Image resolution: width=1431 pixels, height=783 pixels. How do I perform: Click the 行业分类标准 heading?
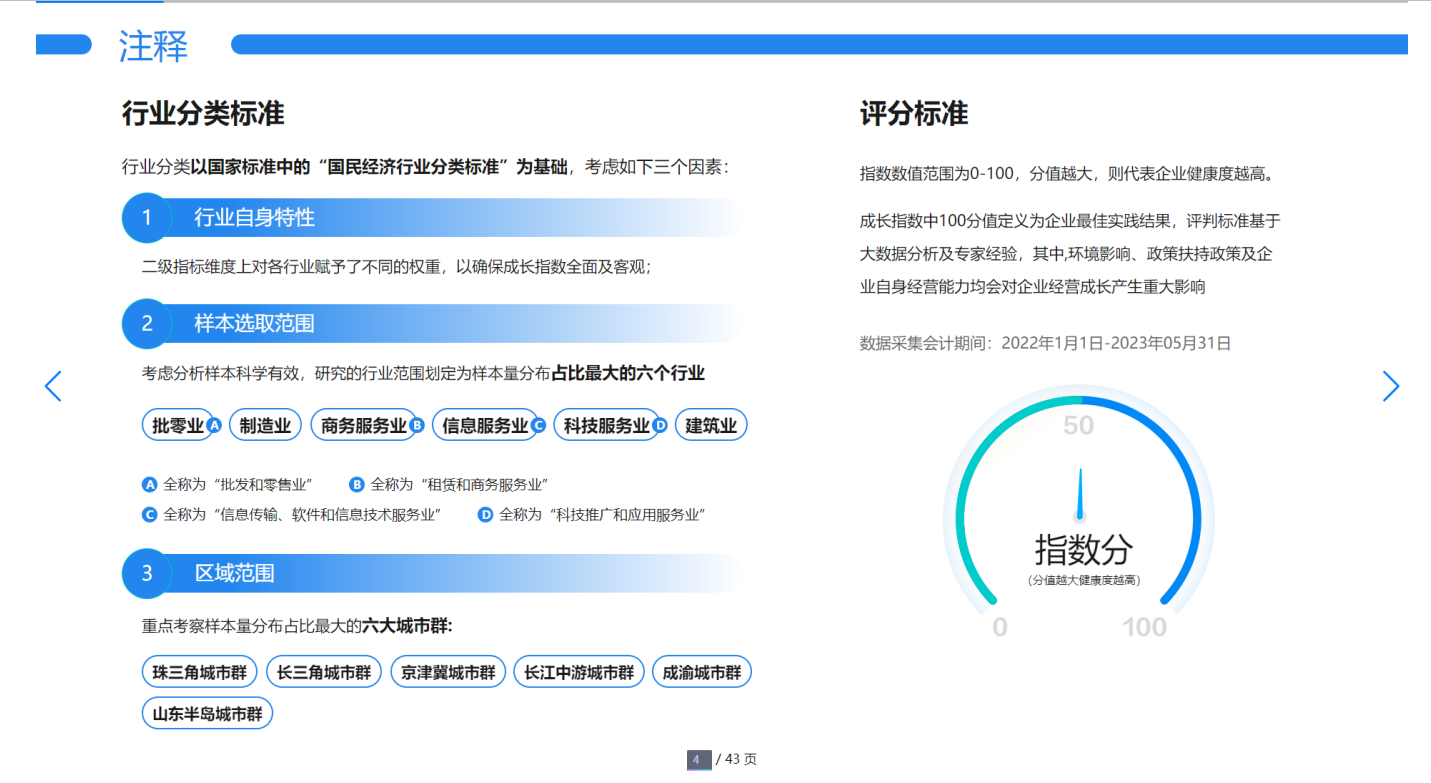[203, 114]
